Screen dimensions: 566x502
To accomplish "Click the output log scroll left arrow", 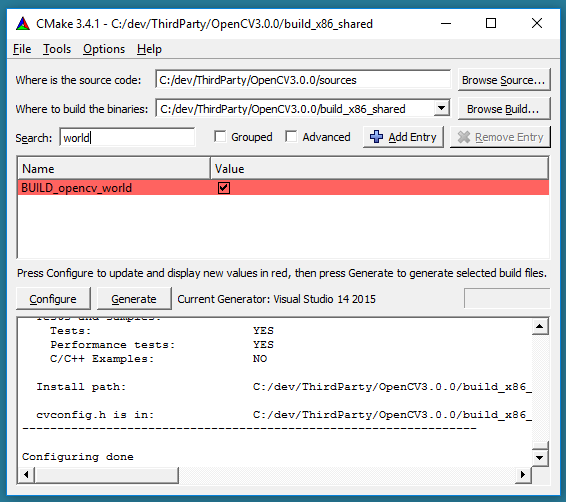I will pyautogui.click(x=26, y=475).
